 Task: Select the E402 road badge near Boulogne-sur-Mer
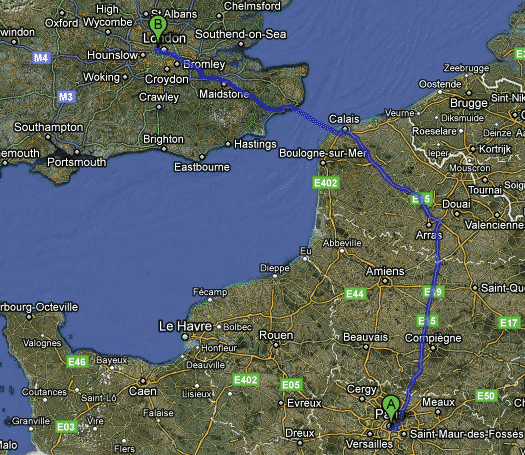point(326,183)
